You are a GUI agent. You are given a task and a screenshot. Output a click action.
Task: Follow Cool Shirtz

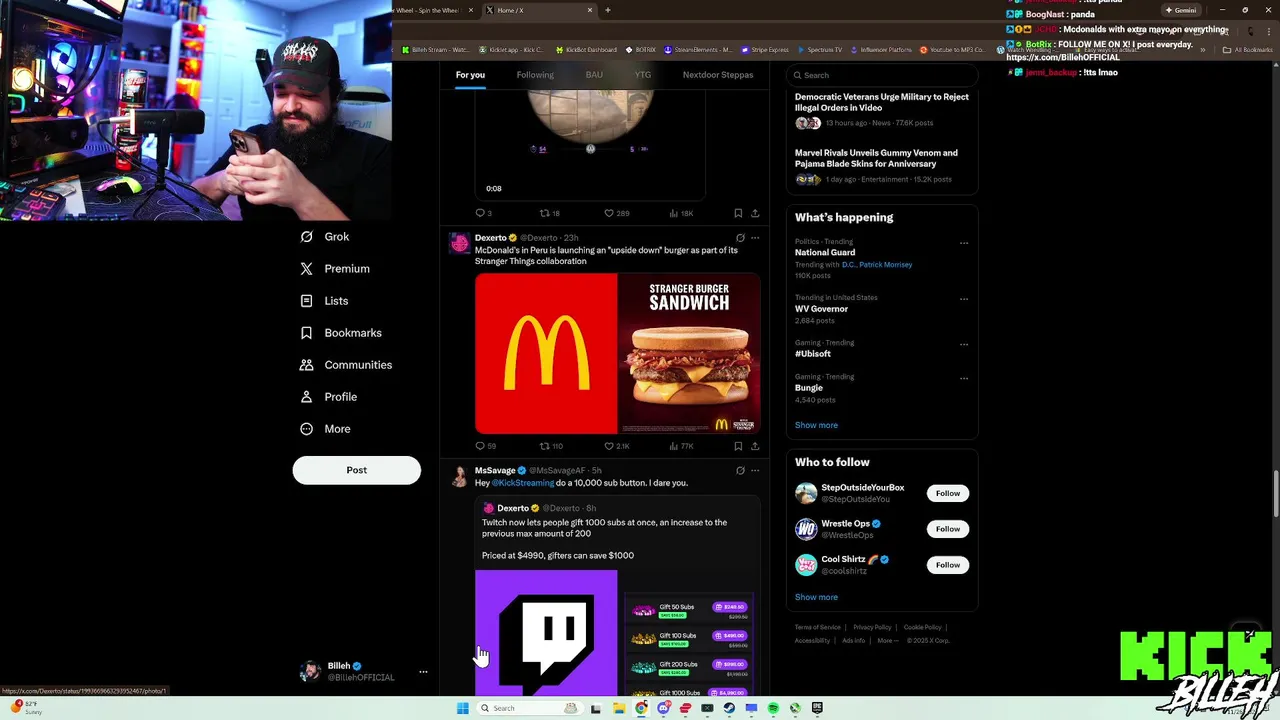(948, 565)
